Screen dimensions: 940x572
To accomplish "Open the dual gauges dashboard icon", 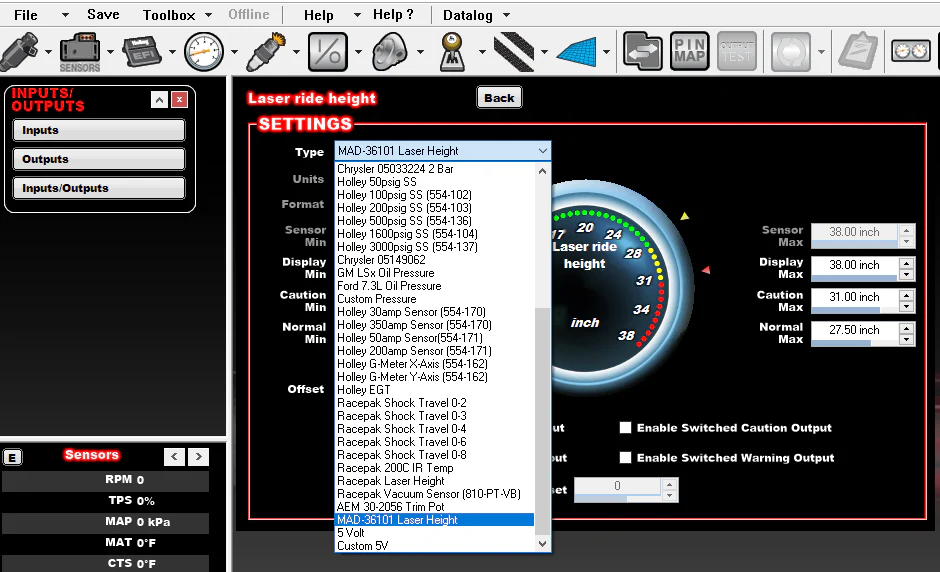I will coord(911,52).
